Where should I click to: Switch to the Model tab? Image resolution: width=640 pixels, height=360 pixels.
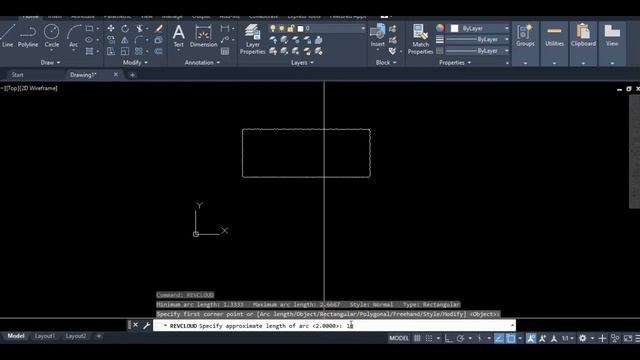pos(16,336)
